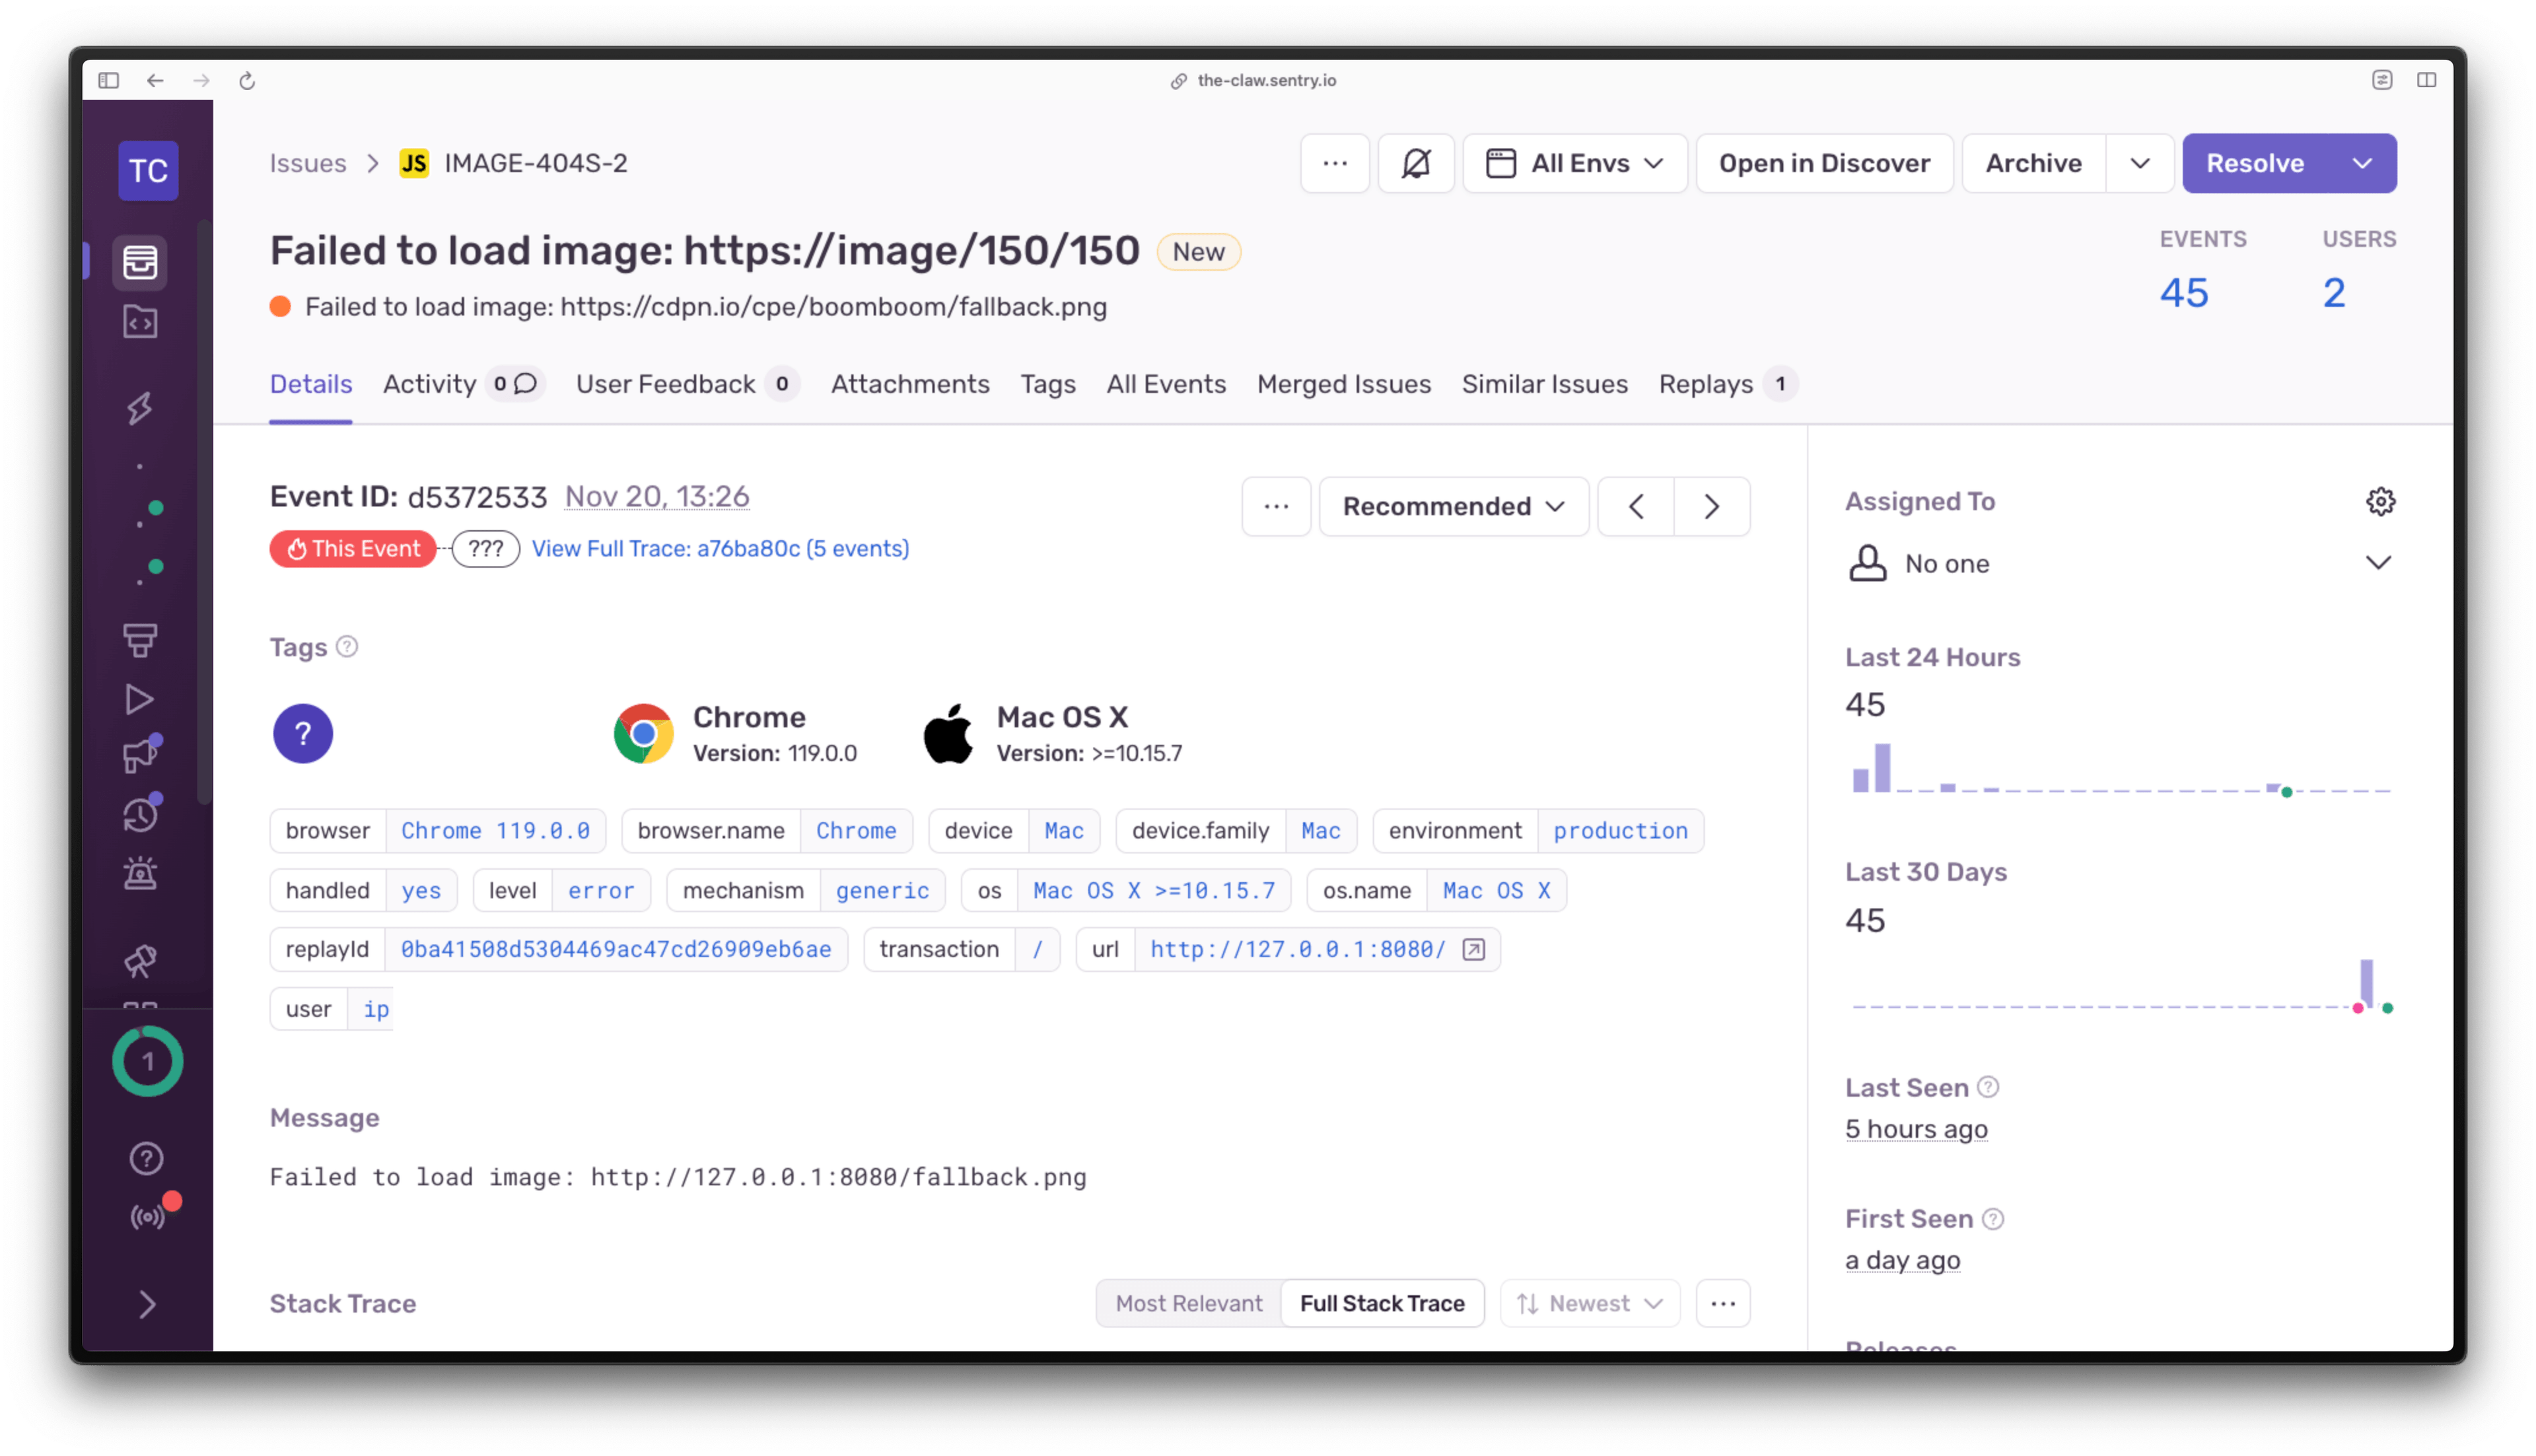This screenshot has width=2536, height=1456.
Task: Open the Replays tab
Action: tap(1706, 384)
